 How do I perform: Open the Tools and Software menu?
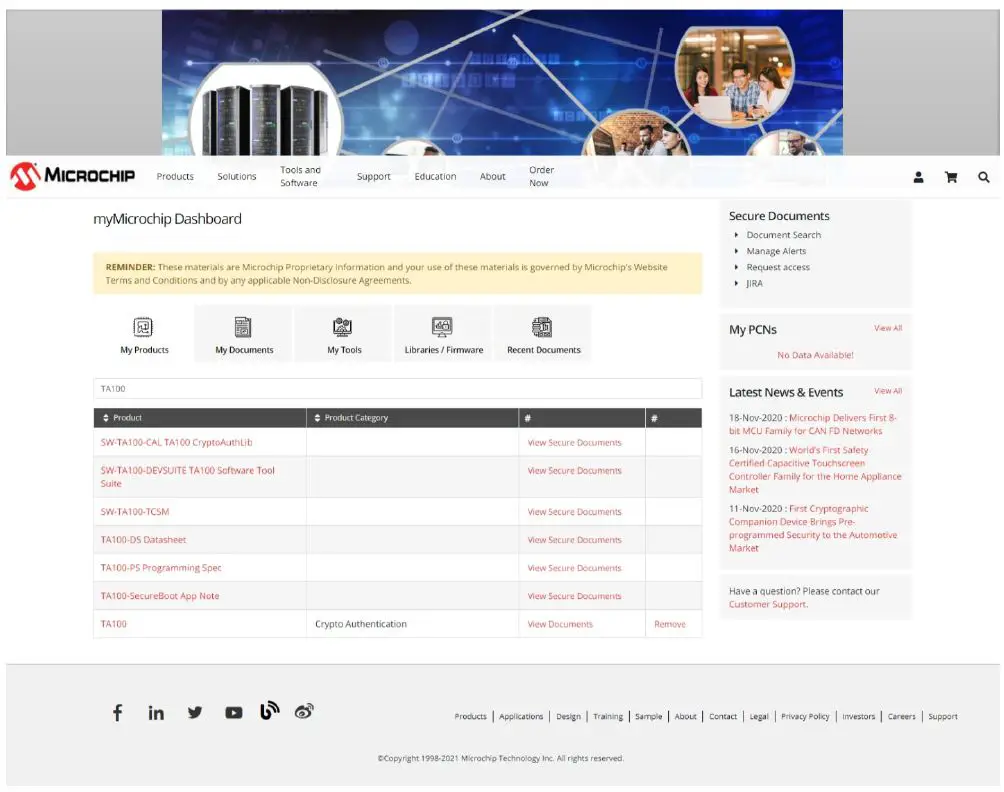click(x=300, y=176)
